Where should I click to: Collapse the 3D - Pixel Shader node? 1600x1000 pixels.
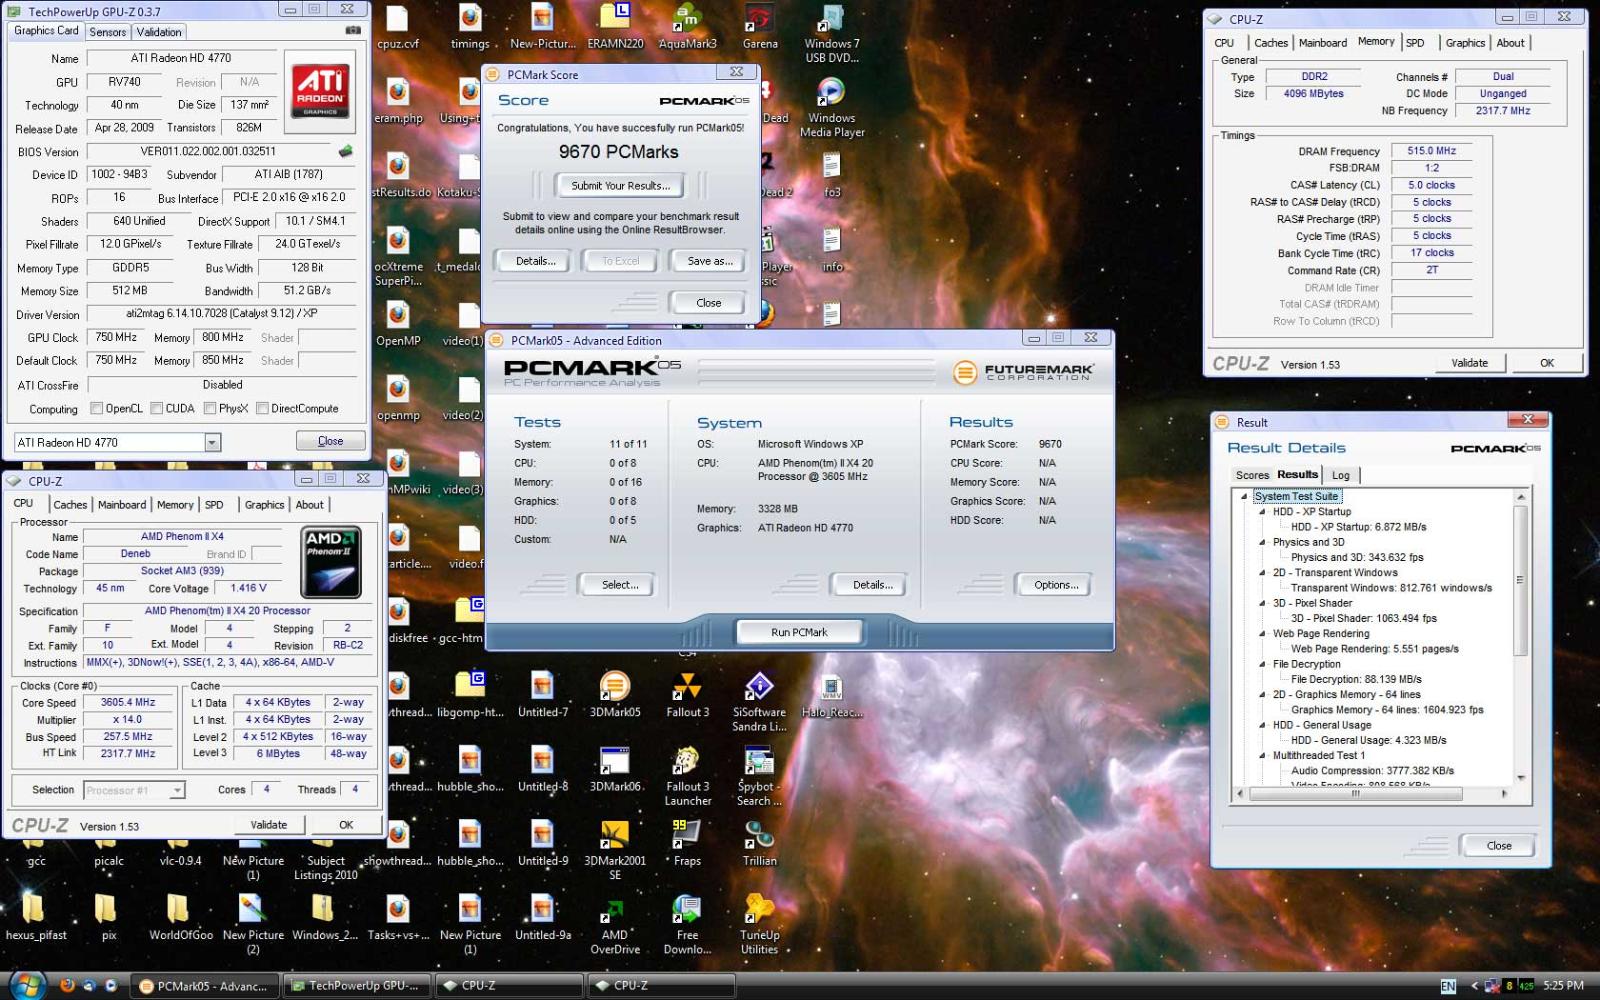point(1262,603)
